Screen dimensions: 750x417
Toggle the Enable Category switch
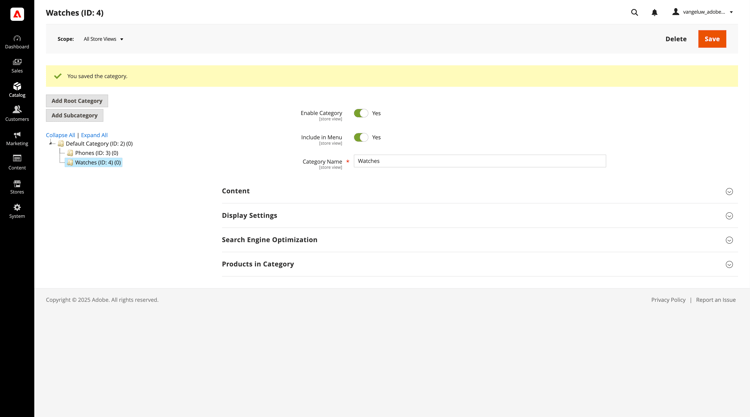[x=361, y=113]
